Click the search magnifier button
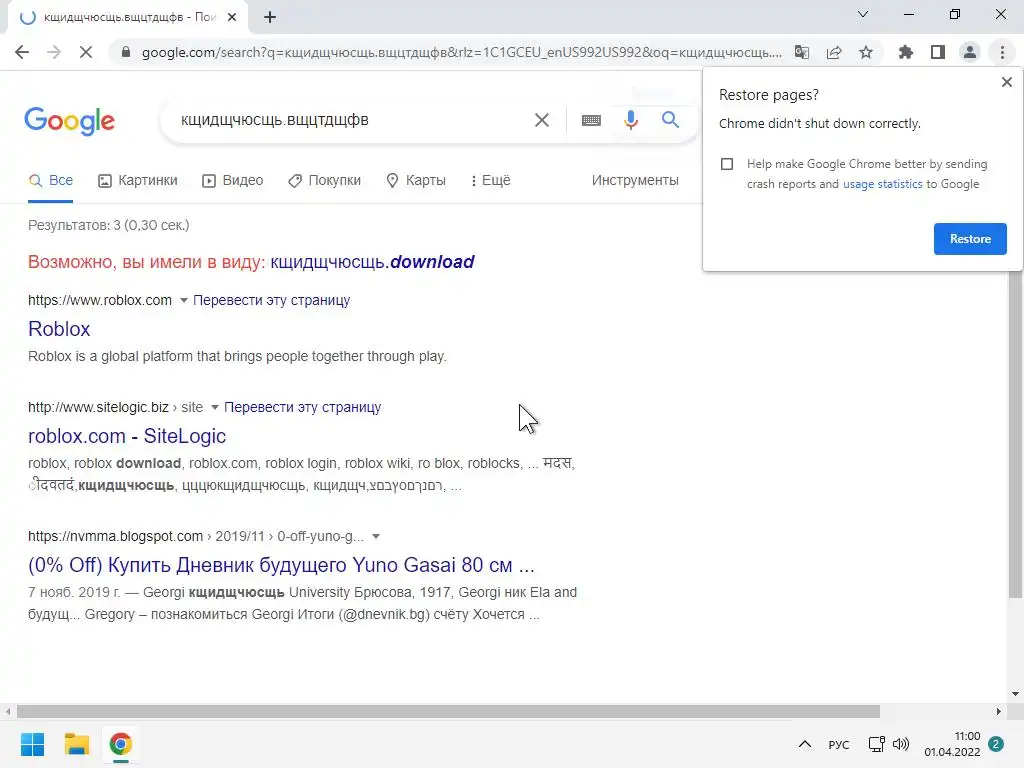 (x=670, y=120)
